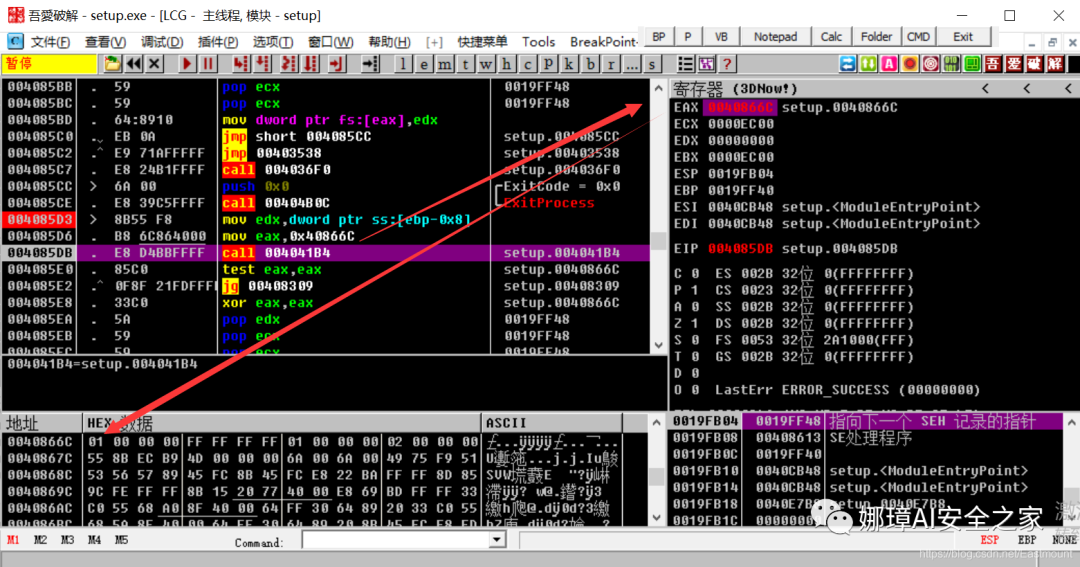Viewport: 1080px width, 567px height.
Task: Run the program with the red play icon
Action: tap(187, 64)
